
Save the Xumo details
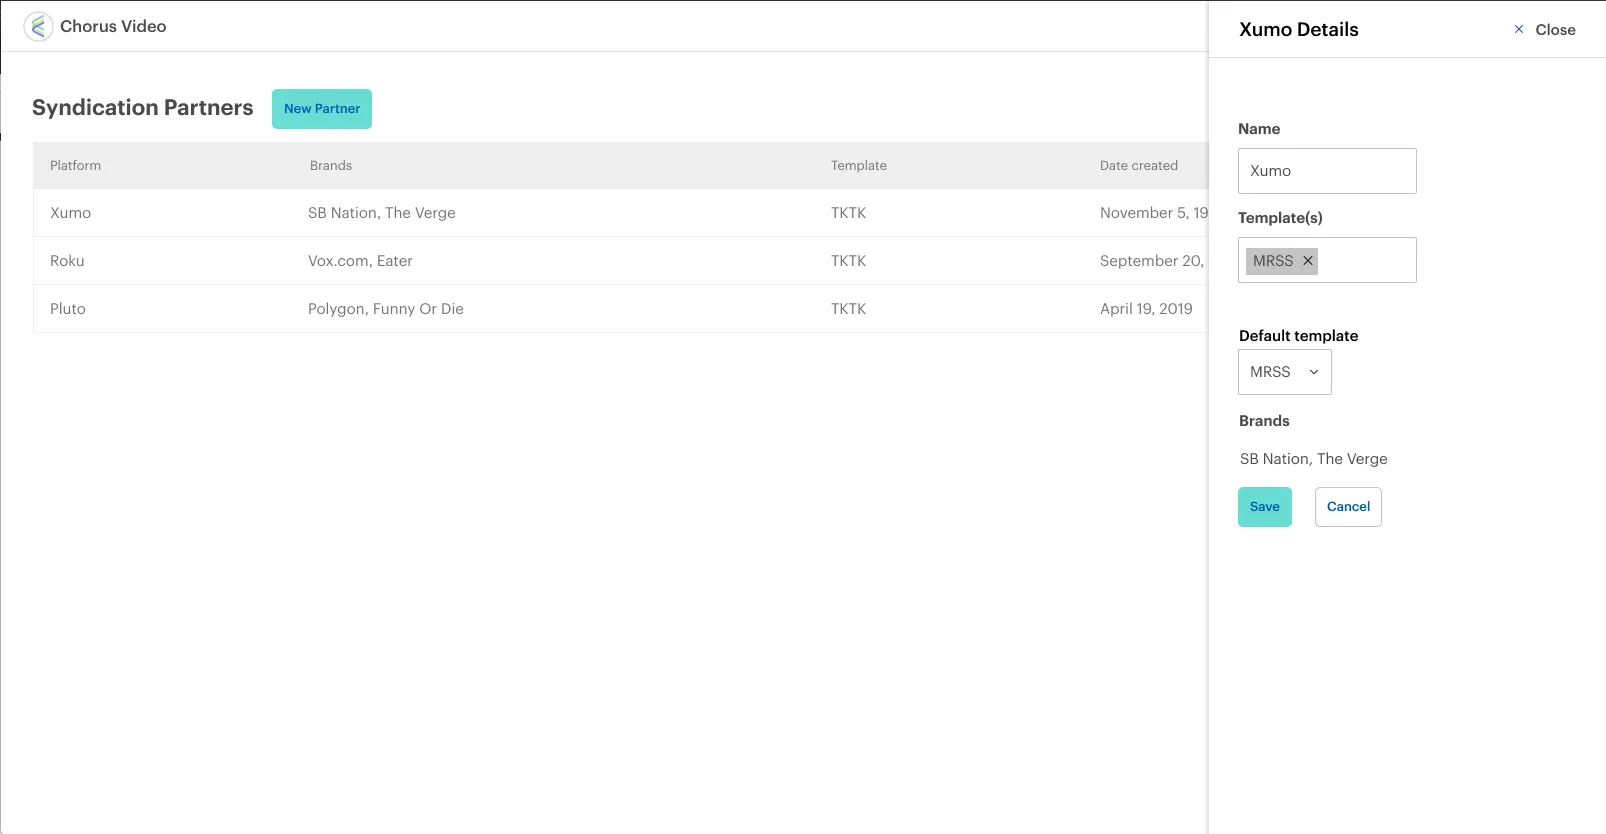click(1265, 507)
